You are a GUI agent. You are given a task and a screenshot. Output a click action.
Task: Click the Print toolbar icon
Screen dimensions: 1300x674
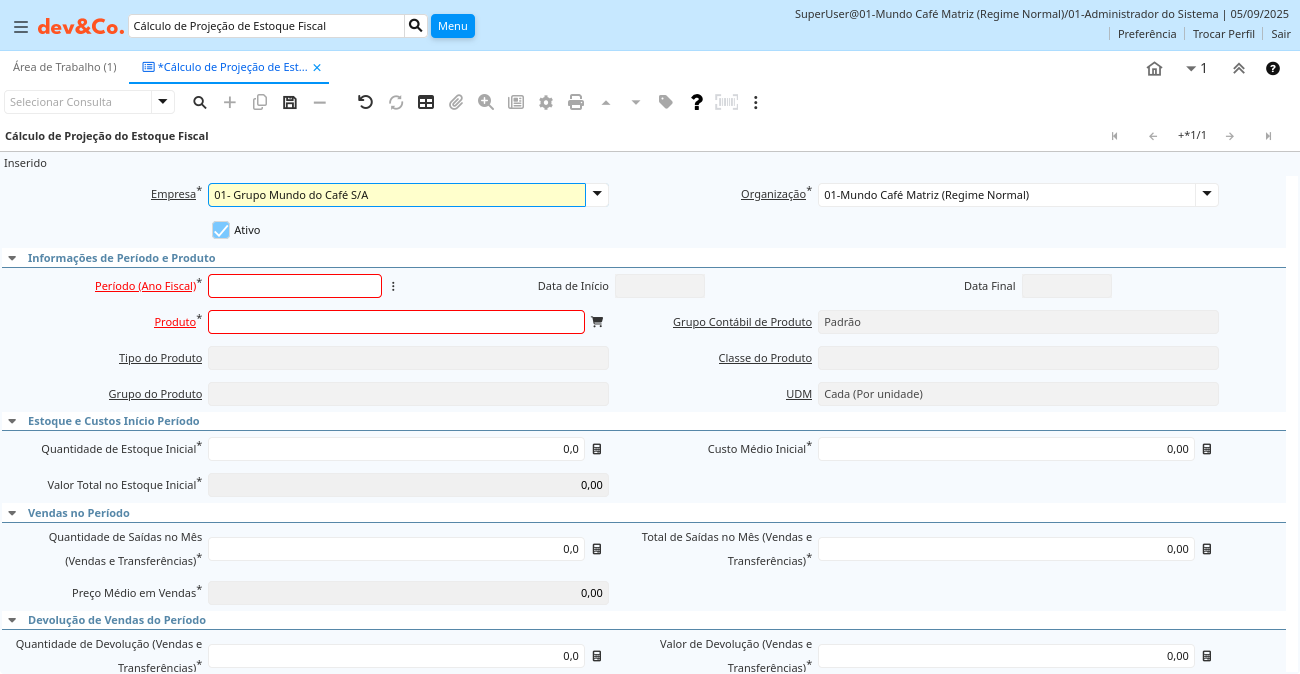pos(576,102)
